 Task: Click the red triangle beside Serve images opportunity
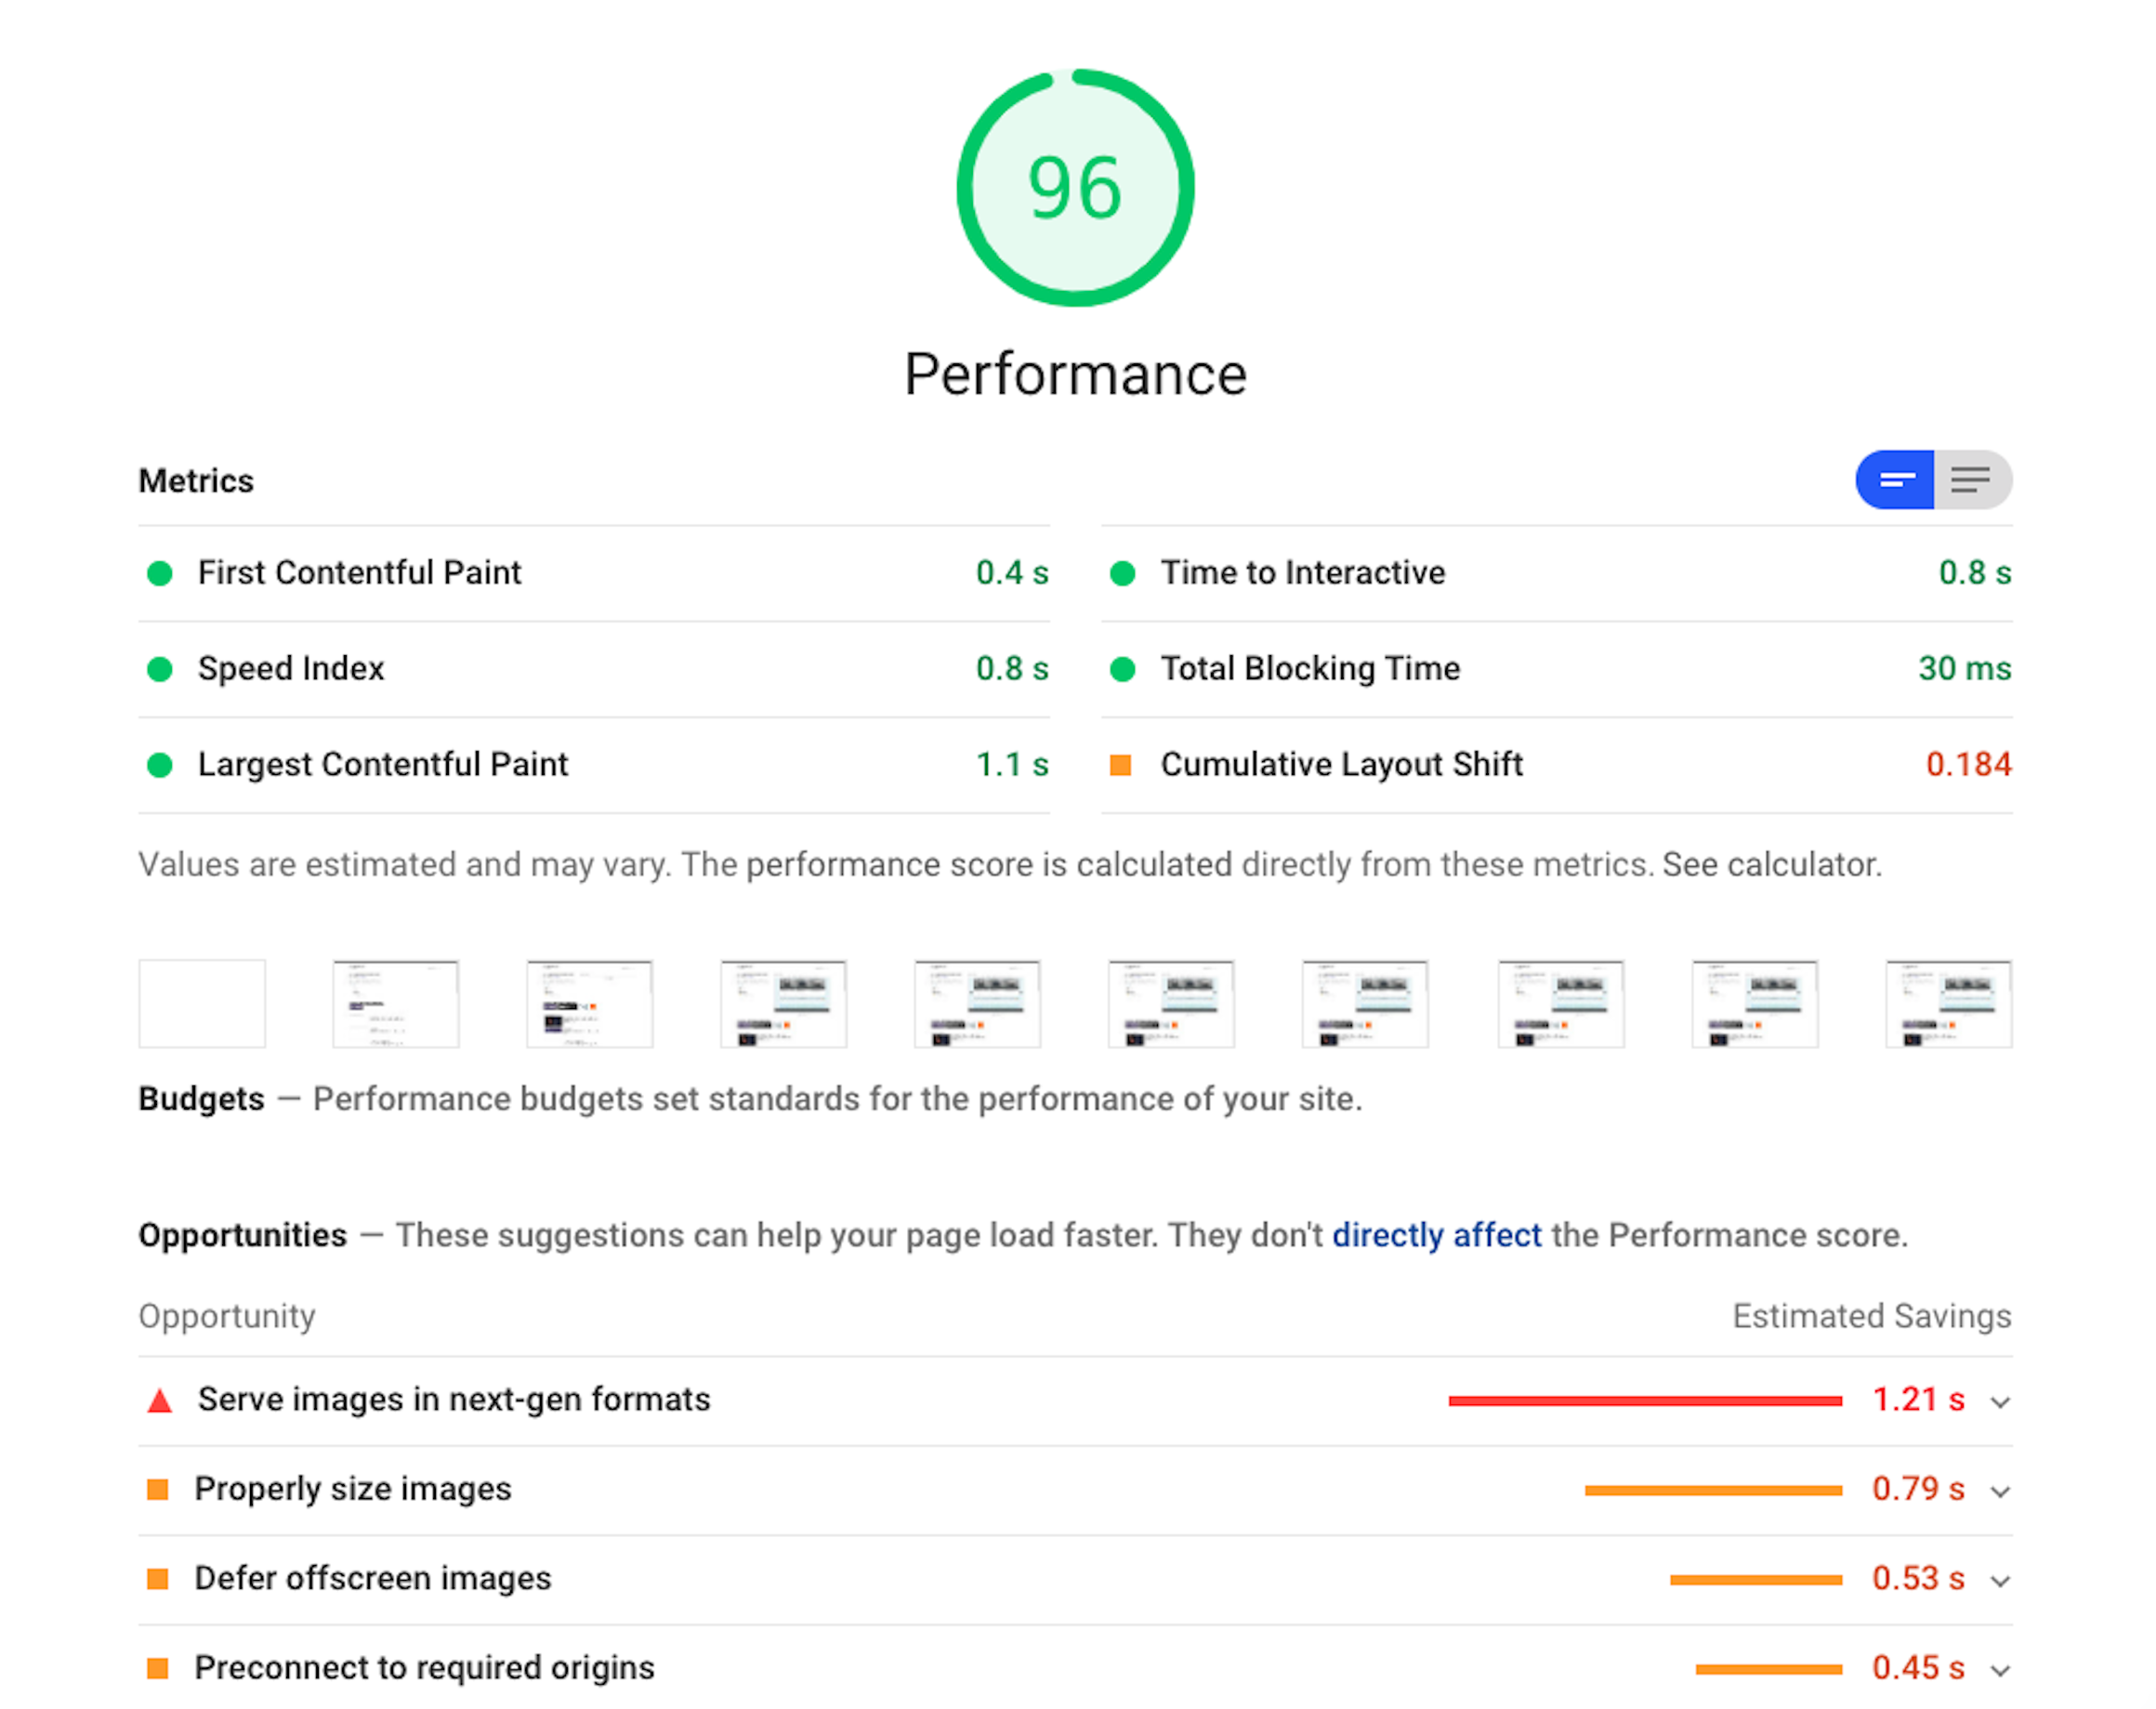click(160, 1400)
